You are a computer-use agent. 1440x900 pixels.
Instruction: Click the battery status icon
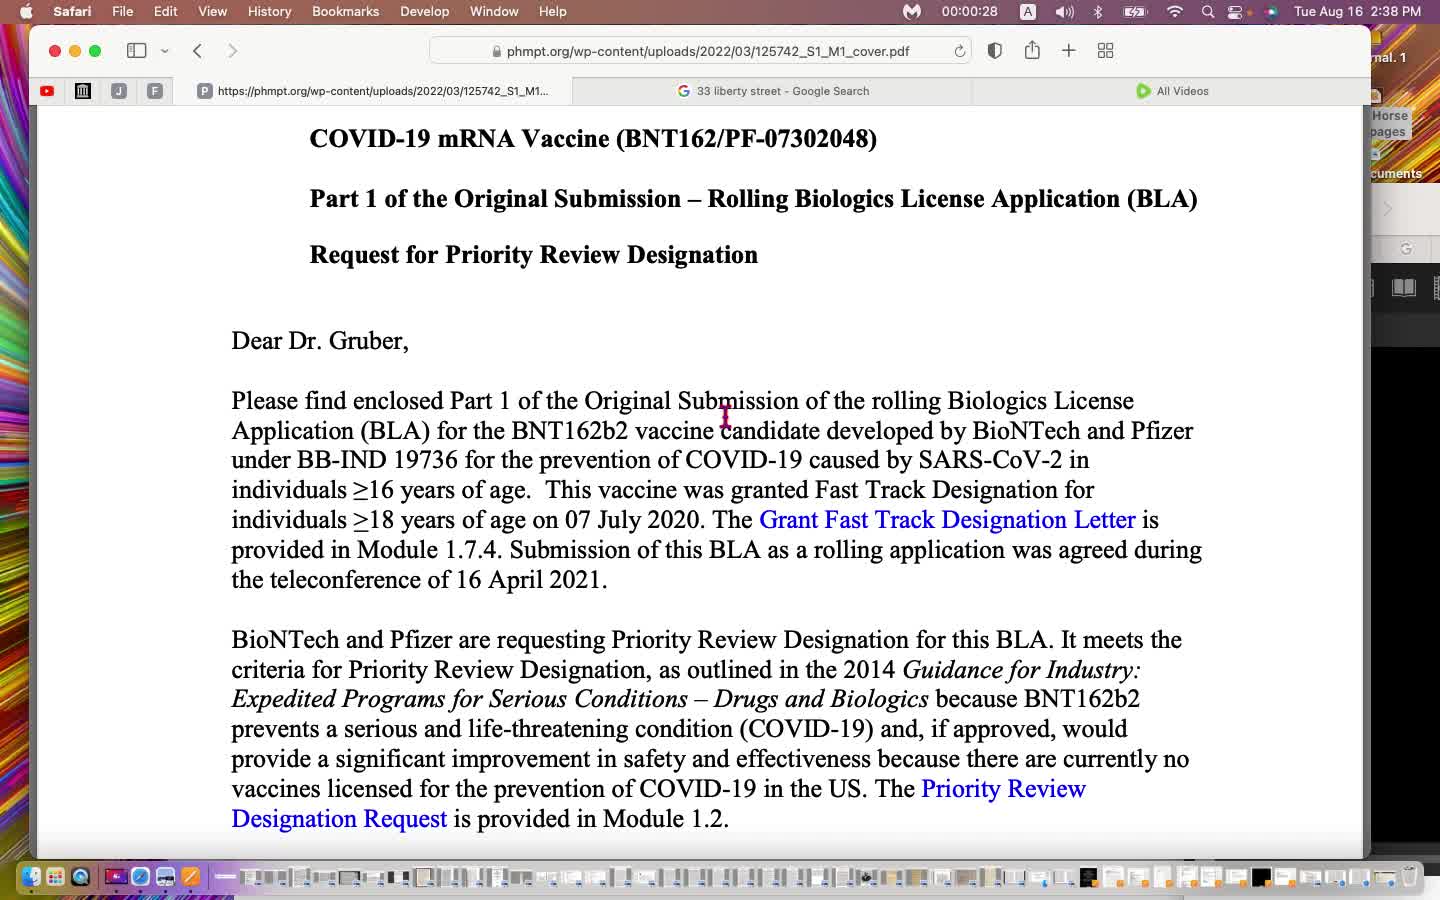[x=1135, y=11]
